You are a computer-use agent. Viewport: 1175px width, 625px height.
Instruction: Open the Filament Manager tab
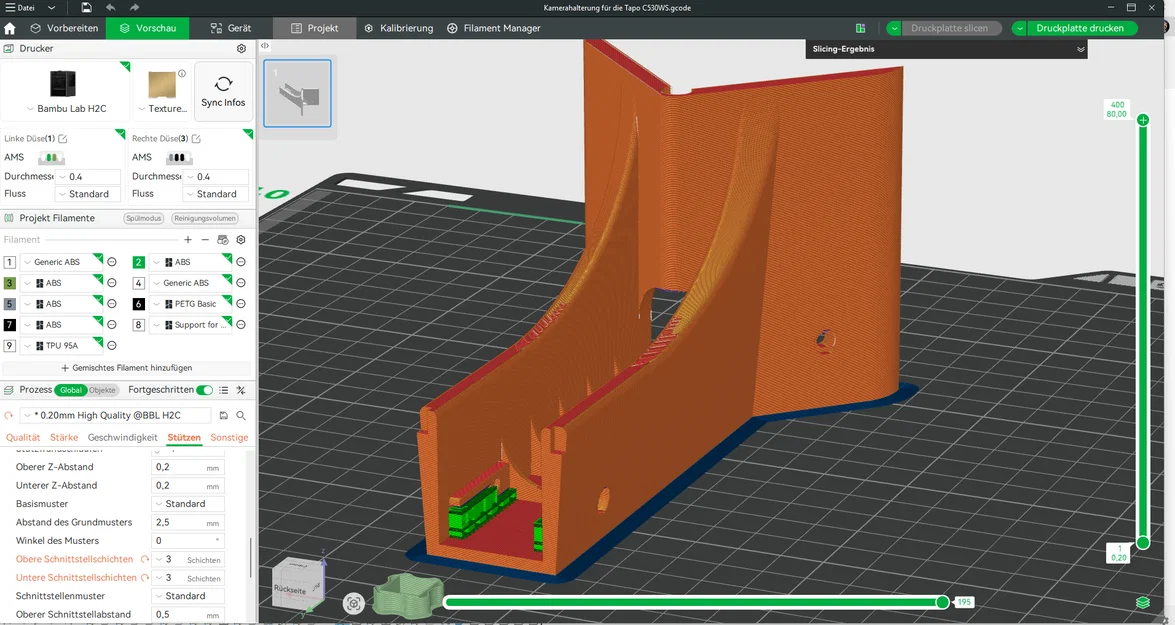(494, 28)
